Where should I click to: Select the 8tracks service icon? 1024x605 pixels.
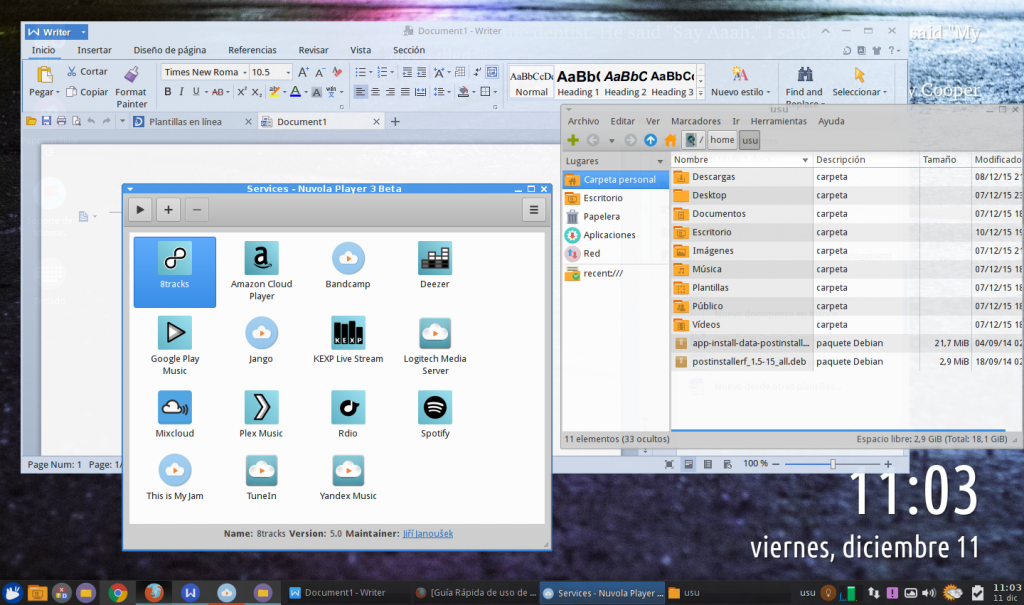pos(174,272)
